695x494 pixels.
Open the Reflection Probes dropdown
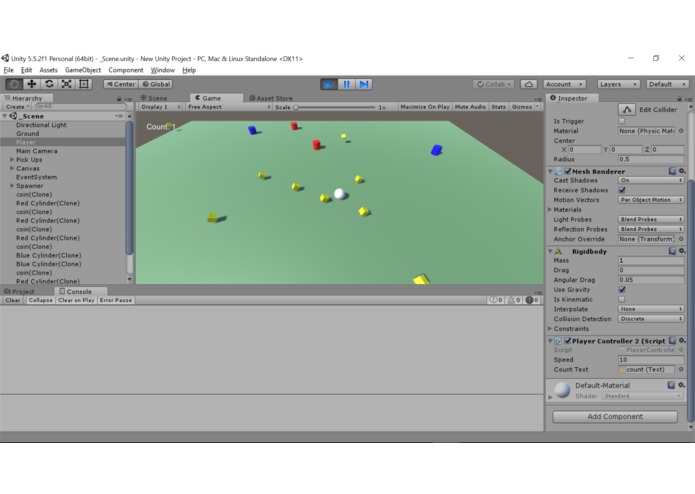point(651,229)
